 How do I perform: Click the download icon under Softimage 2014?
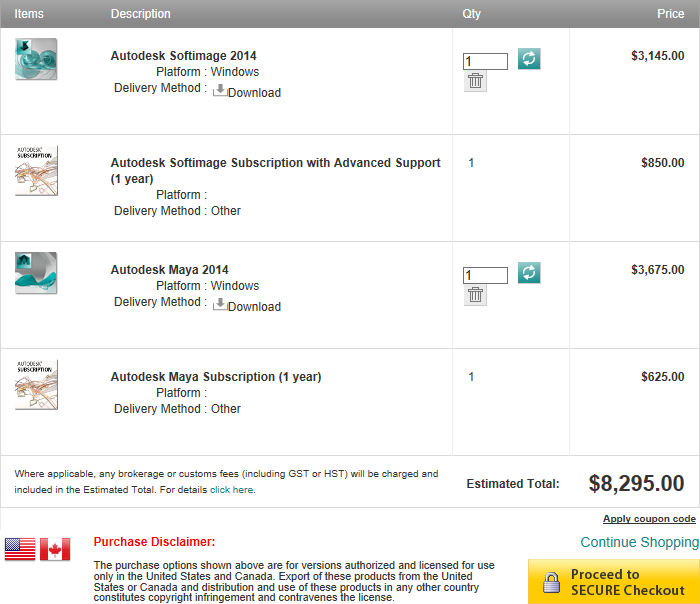(220, 90)
